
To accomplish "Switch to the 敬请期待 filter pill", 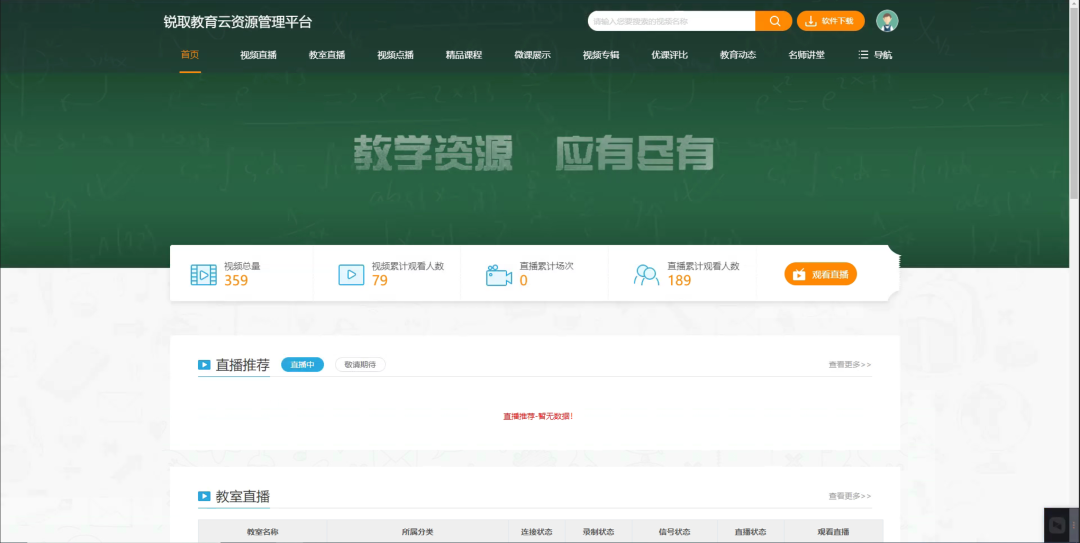I will click(x=360, y=365).
